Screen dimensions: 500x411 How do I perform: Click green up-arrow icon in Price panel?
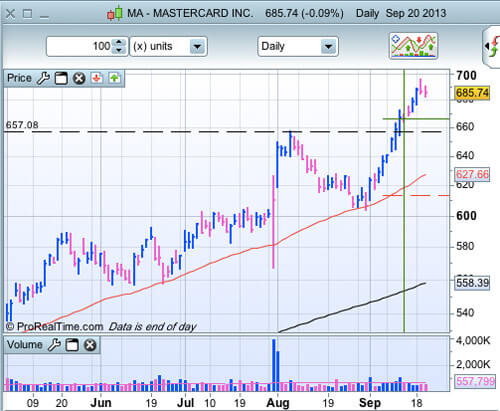click(x=114, y=78)
